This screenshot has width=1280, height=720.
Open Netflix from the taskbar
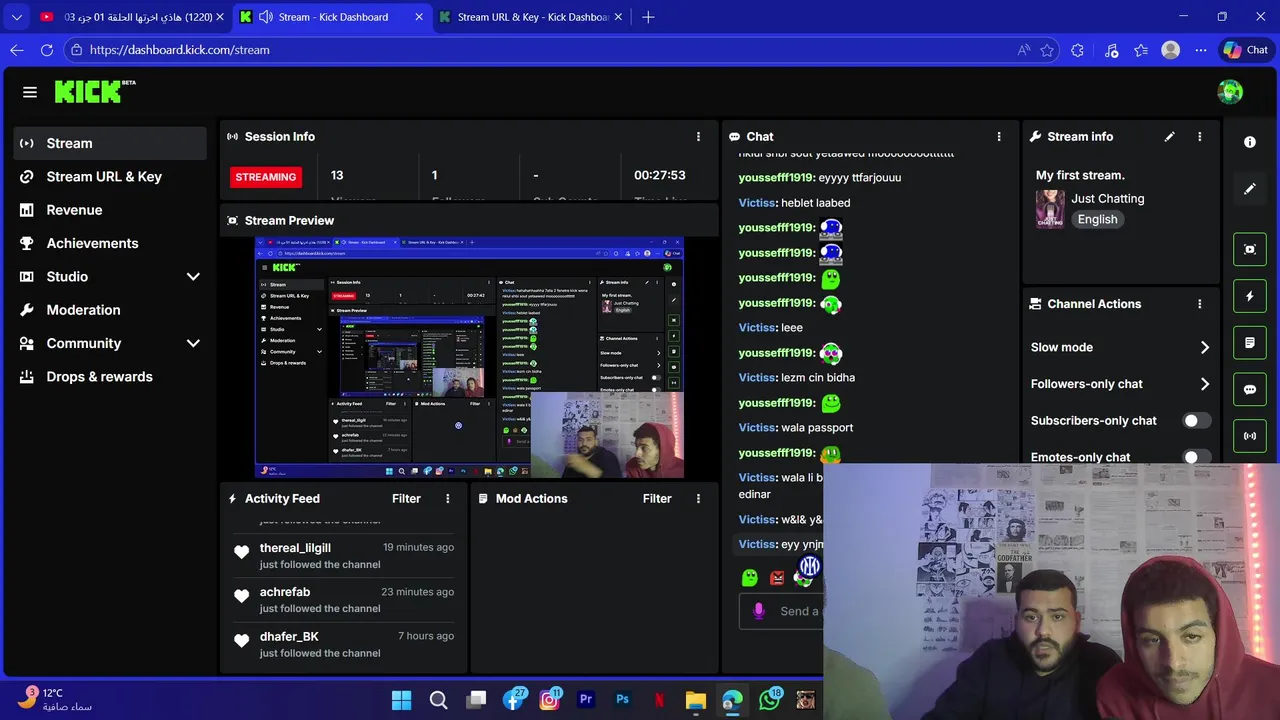click(x=659, y=700)
